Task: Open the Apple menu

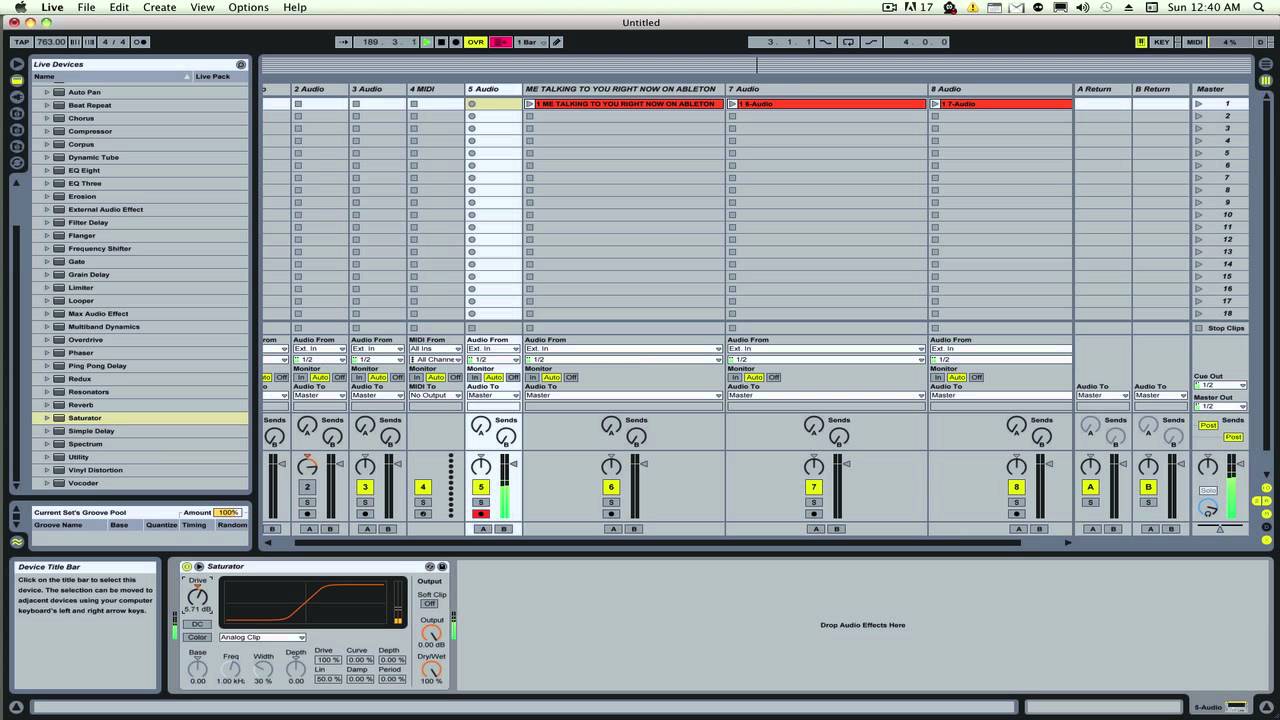Action: [x=20, y=7]
